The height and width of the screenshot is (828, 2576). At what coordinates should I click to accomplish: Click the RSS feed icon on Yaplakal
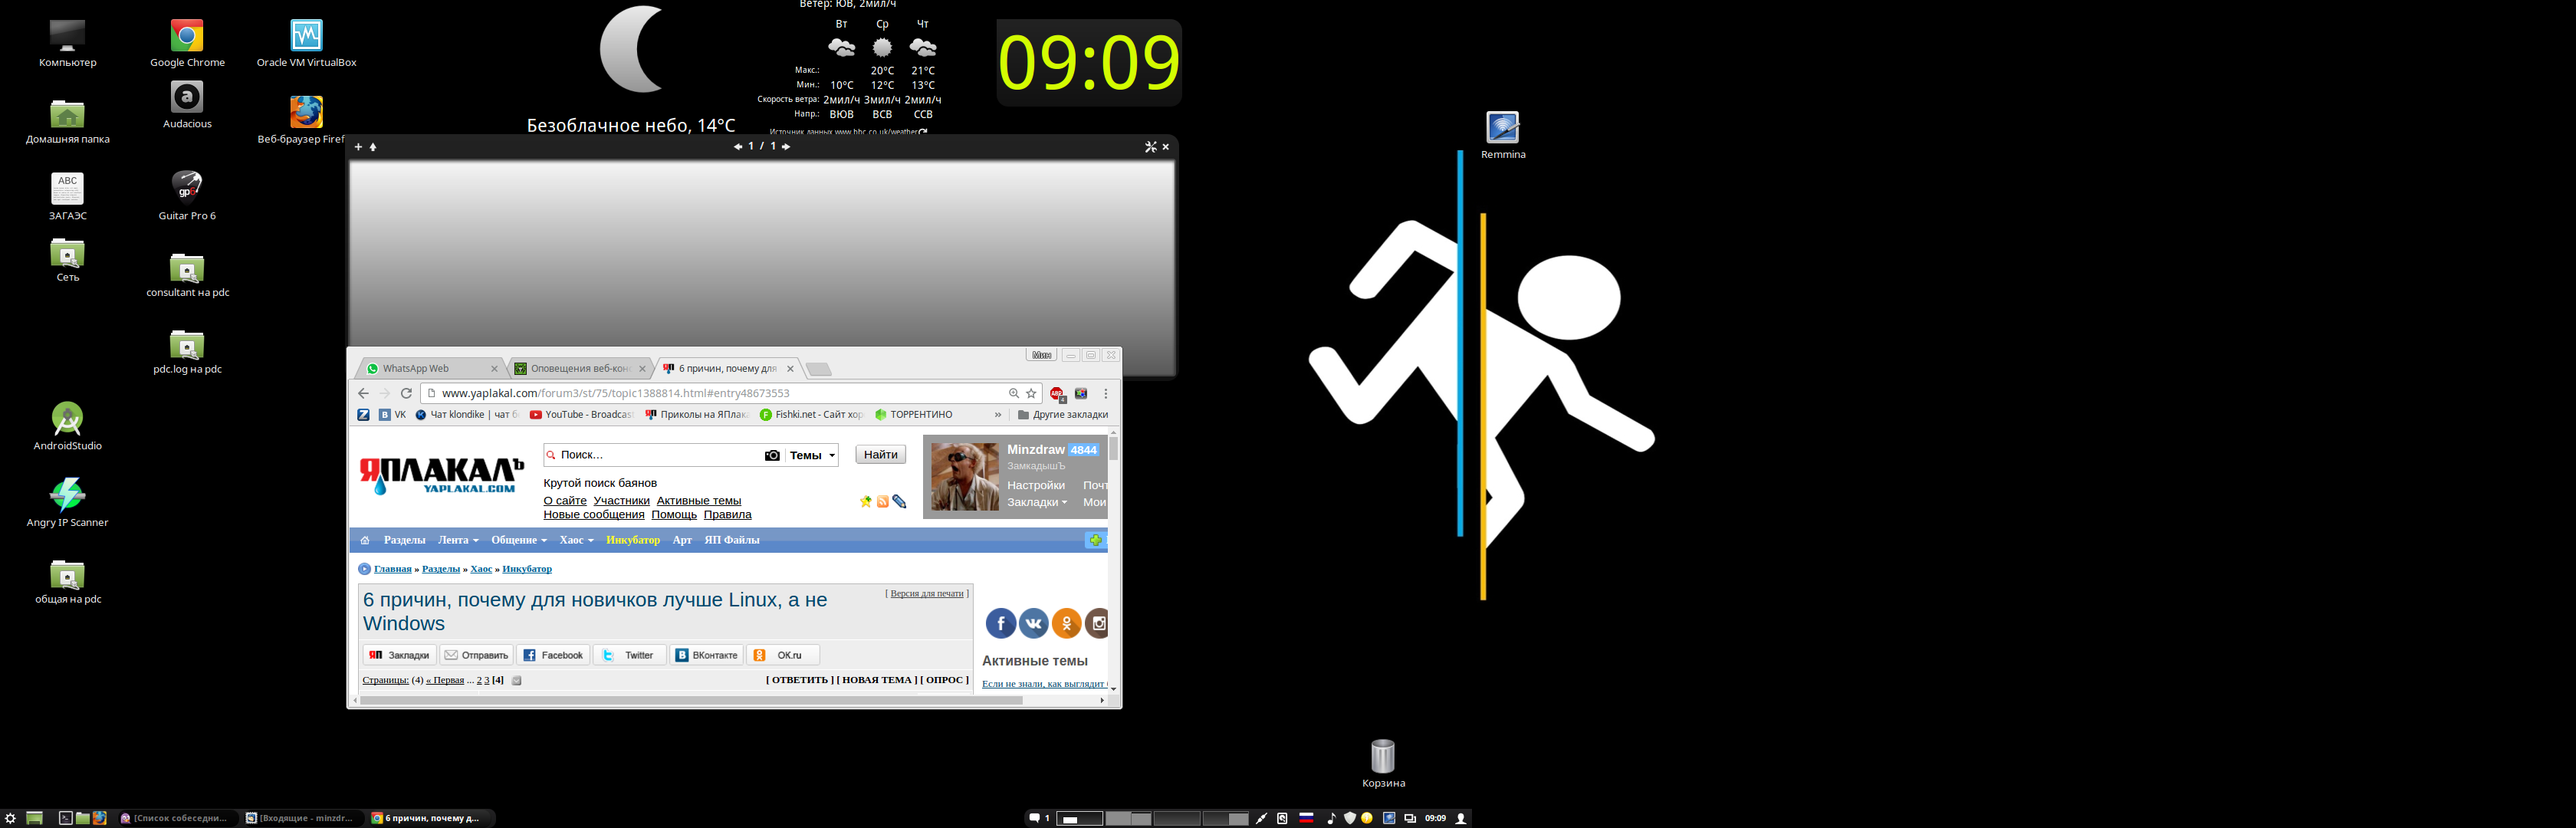[x=883, y=501]
